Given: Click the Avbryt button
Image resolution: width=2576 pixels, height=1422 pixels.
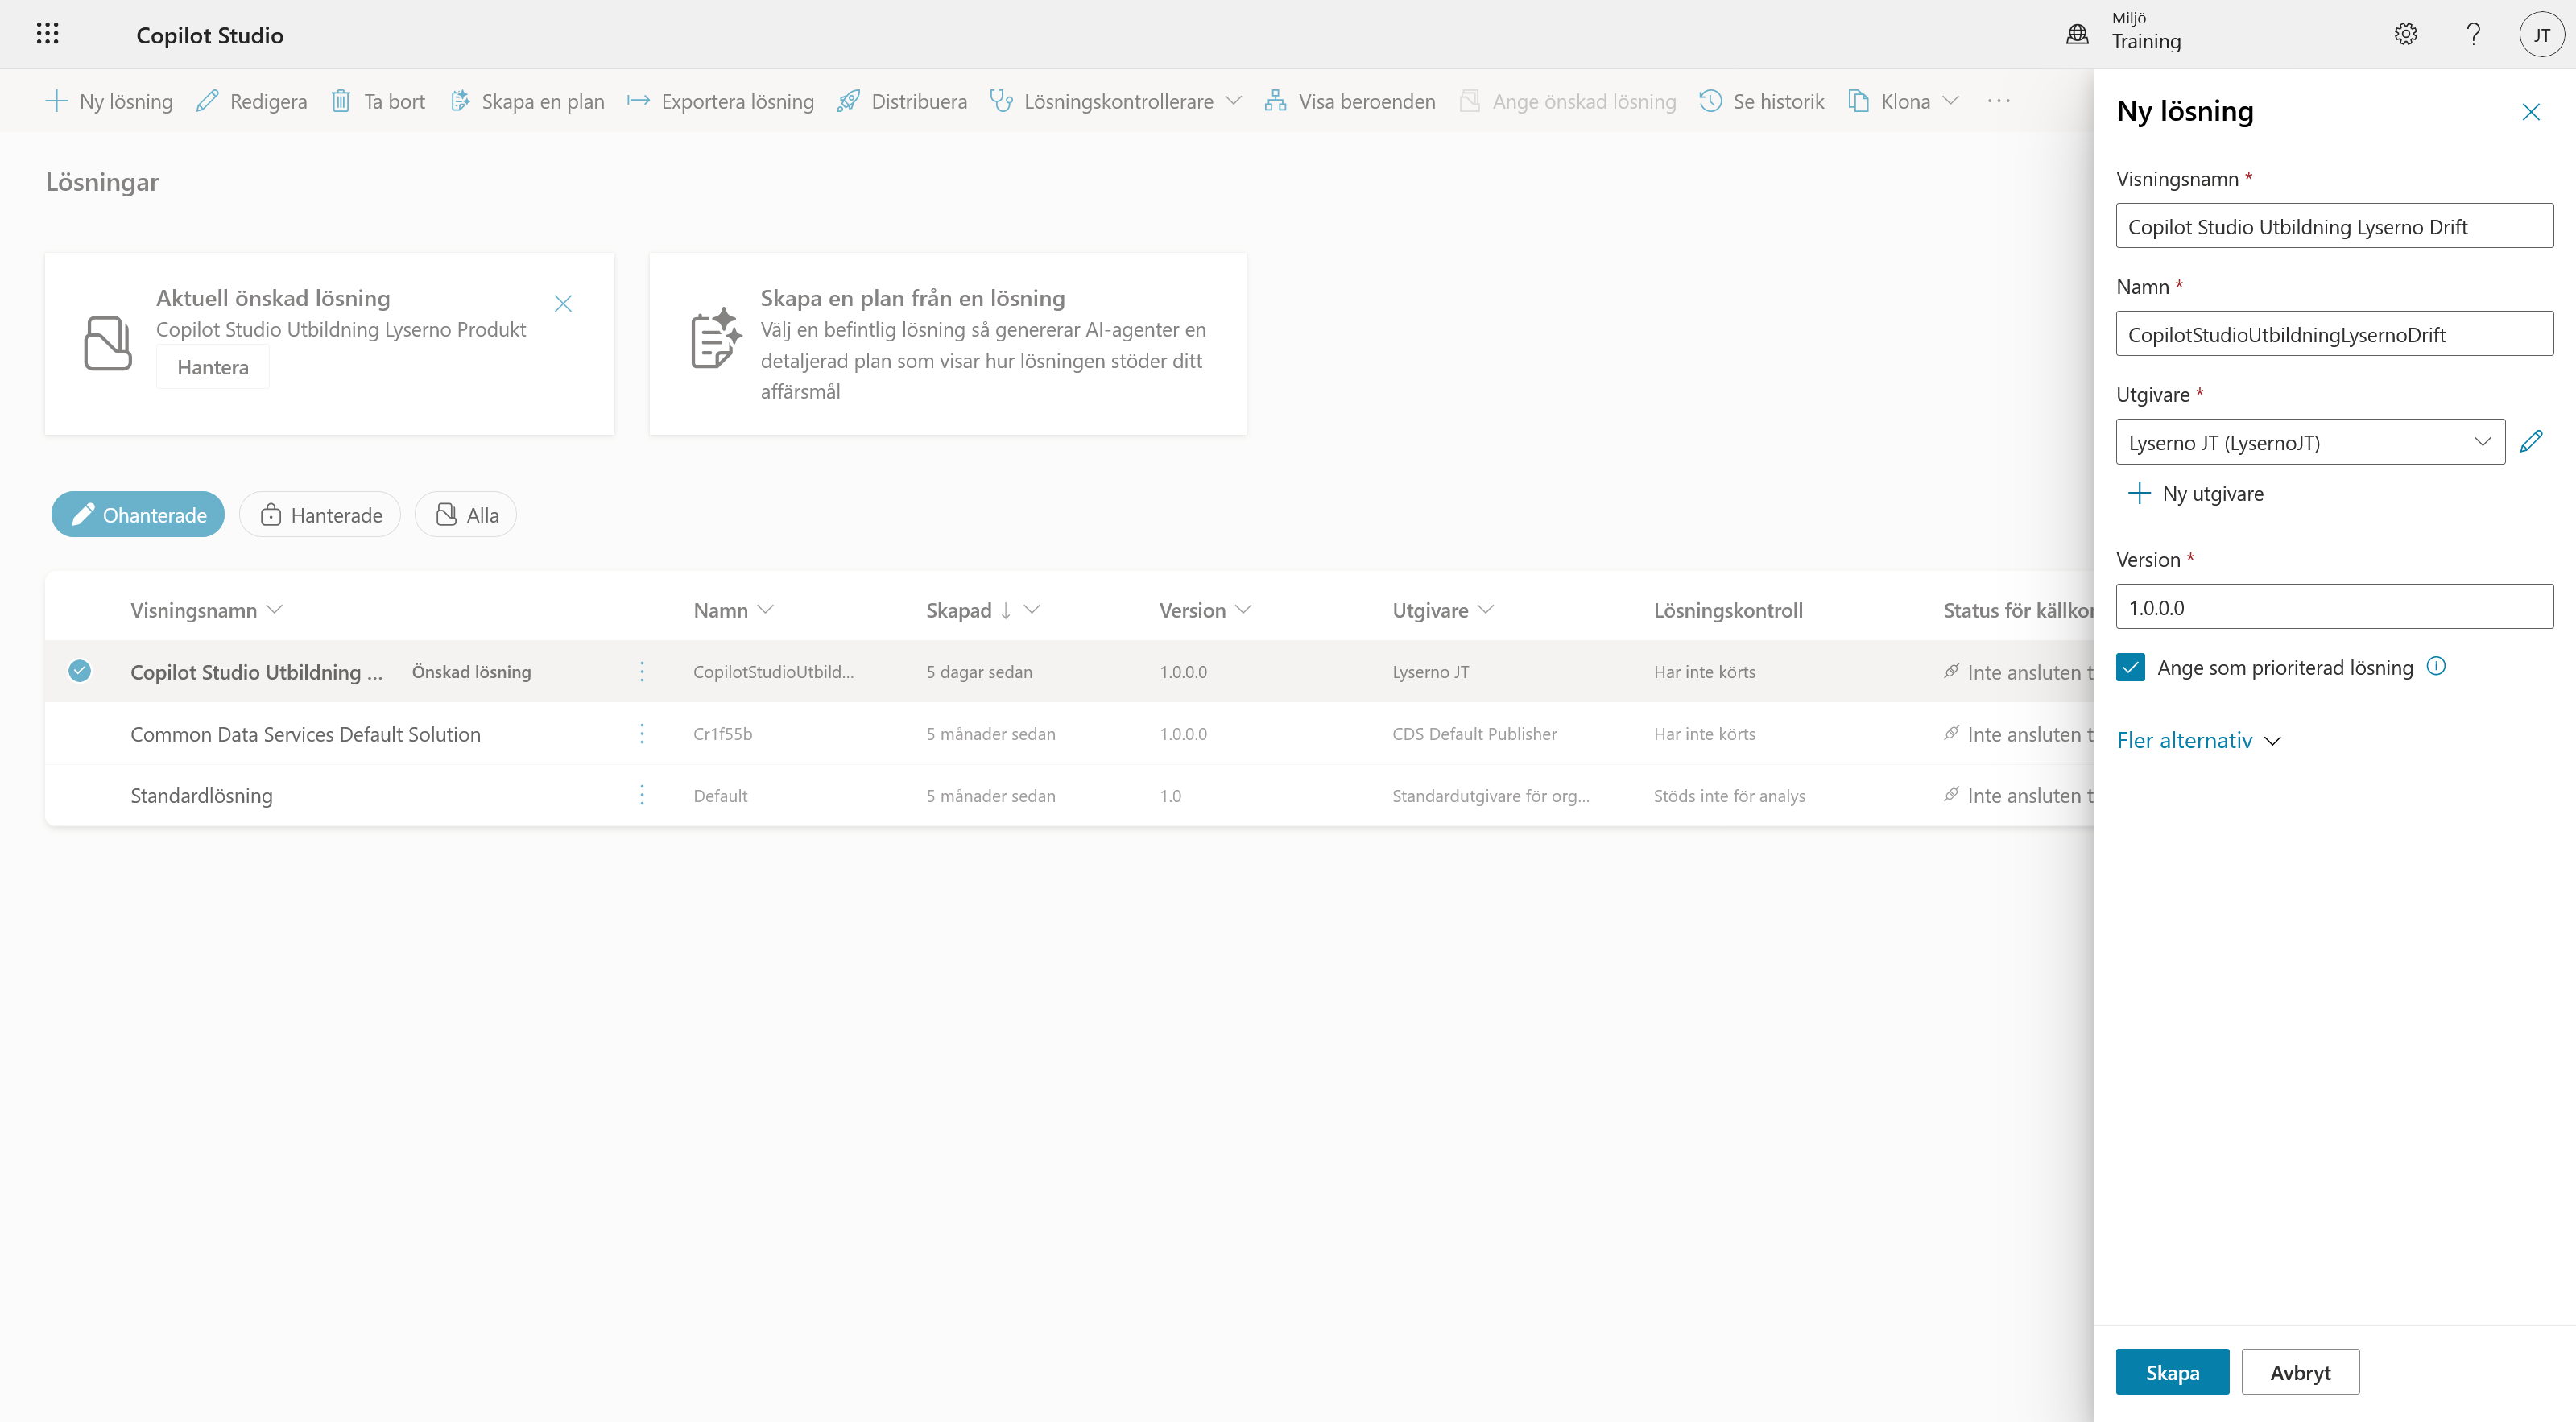Looking at the screenshot, I should [x=2300, y=1372].
